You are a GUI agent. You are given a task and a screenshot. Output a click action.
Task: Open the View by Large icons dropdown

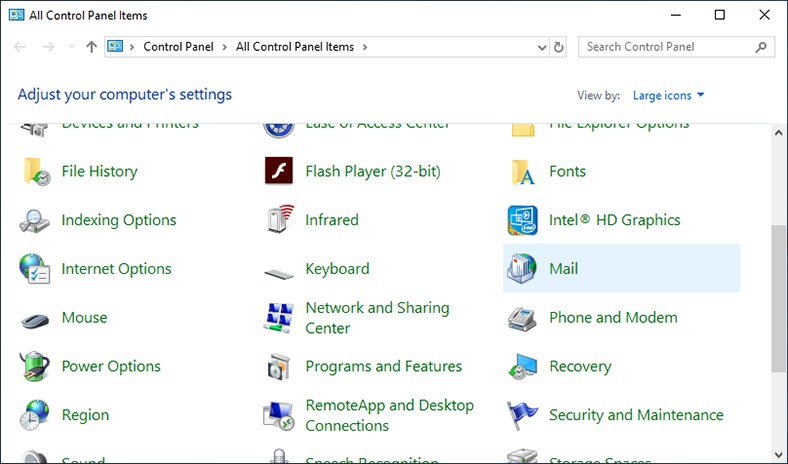(668, 96)
